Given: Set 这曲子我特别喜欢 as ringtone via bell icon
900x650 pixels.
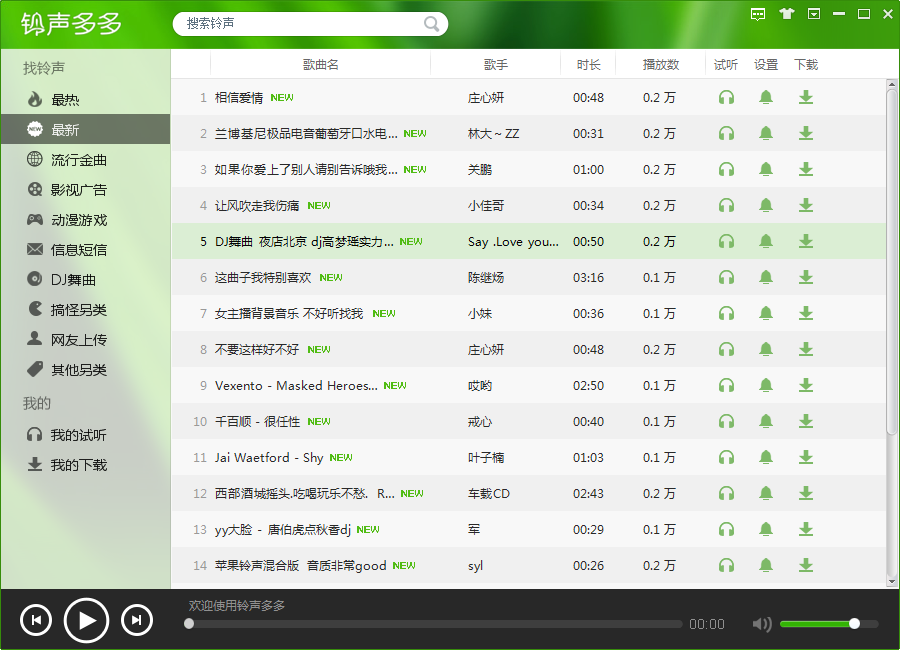Looking at the screenshot, I should (x=766, y=277).
